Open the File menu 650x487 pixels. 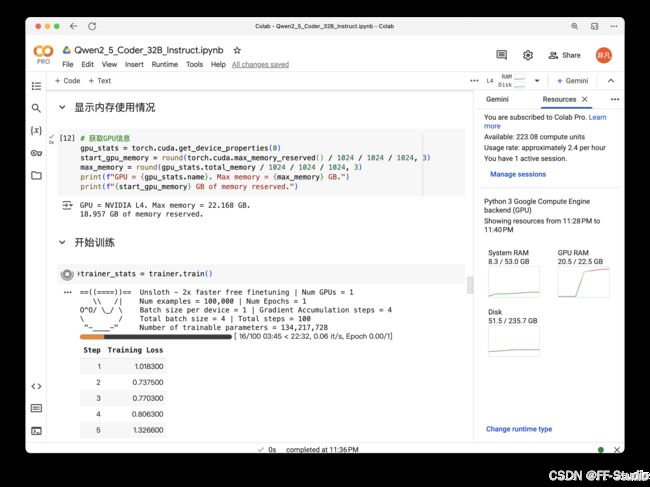(x=68, y=64)
